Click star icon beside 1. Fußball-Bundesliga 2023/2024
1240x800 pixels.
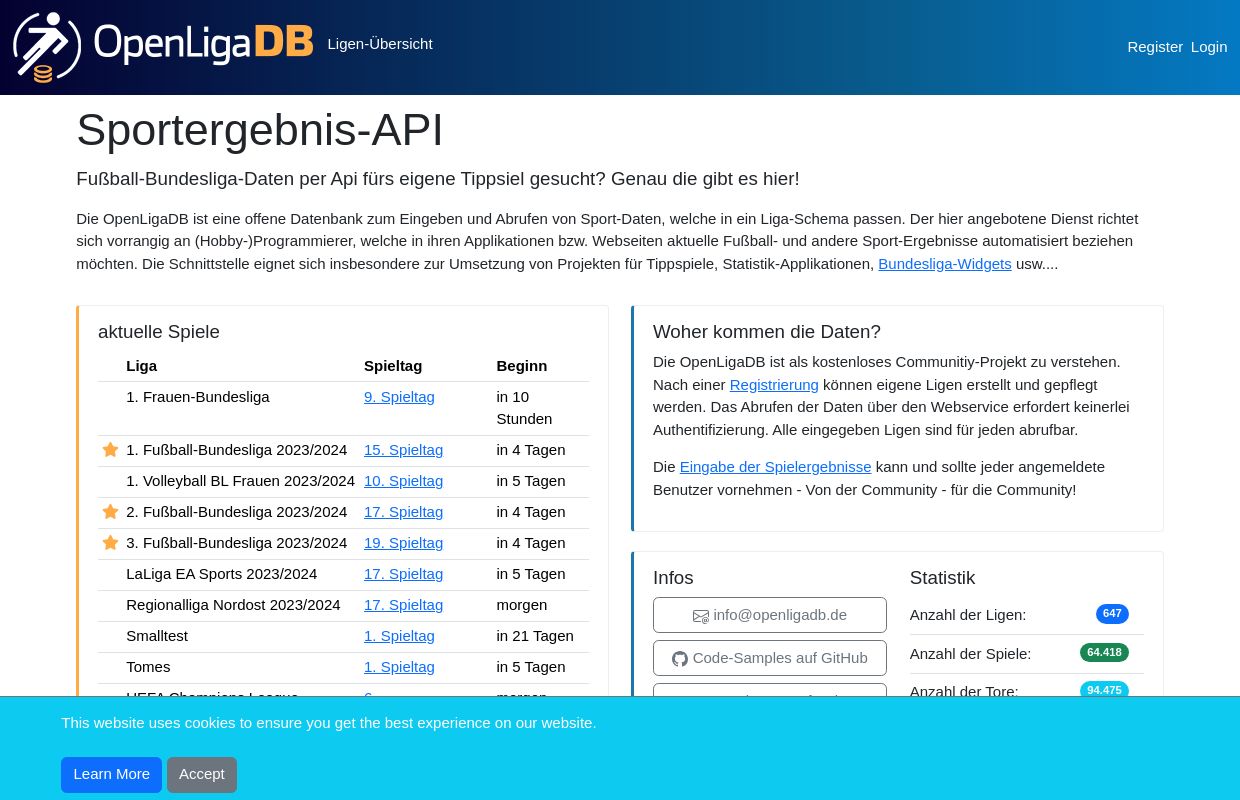[x=111, y=450]
